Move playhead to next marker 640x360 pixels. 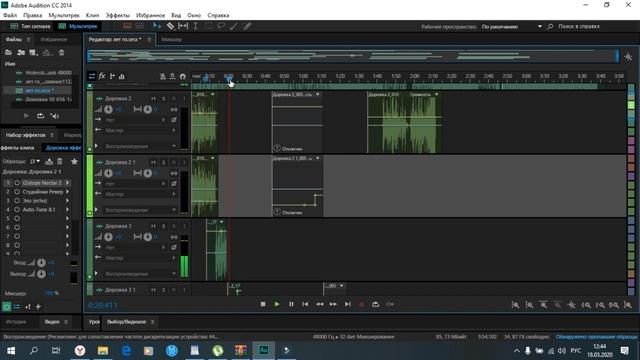[x=347, y=304]
